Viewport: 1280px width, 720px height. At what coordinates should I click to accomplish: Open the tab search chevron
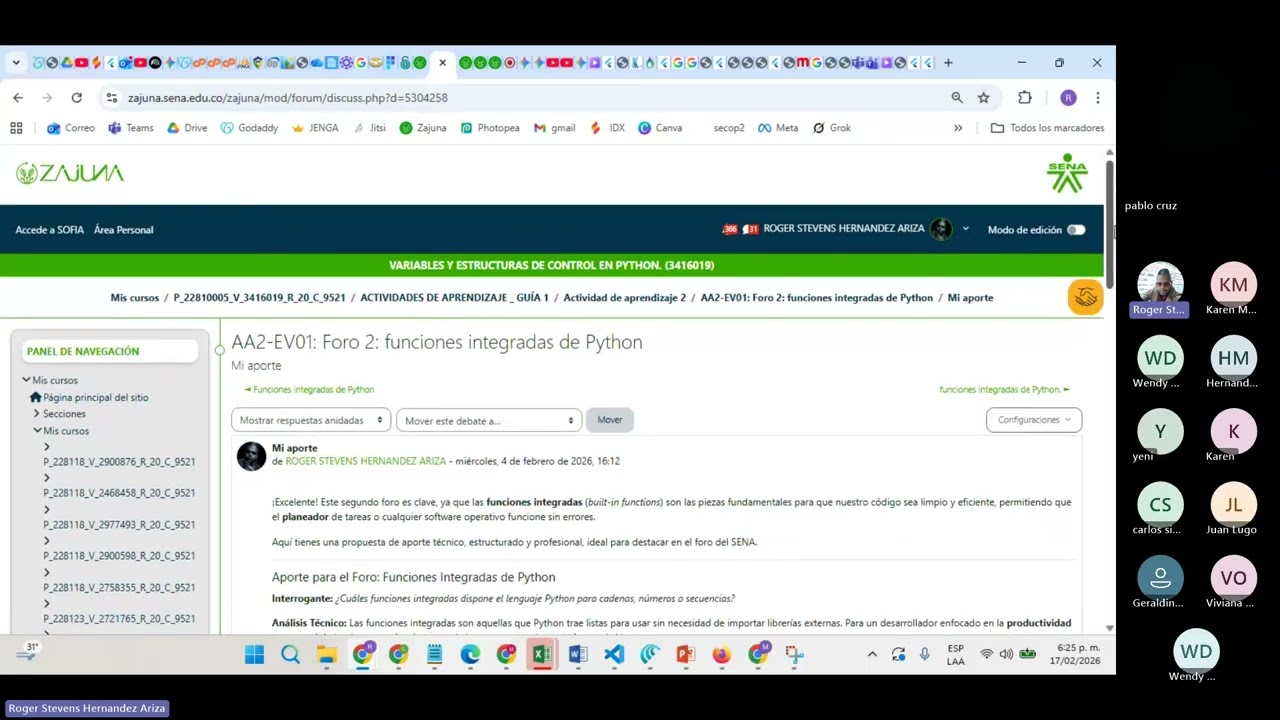(16, 62)
